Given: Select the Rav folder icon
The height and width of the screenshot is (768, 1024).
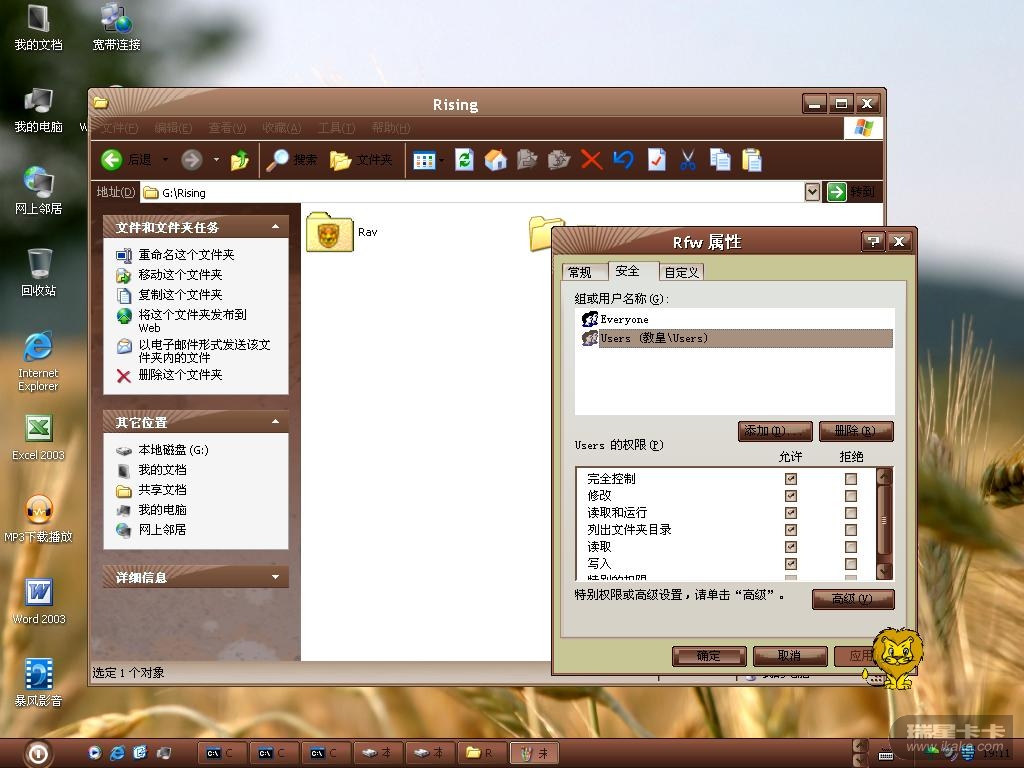Looking at the screenshot, I should pyautogui.click(x=329, y=231).
